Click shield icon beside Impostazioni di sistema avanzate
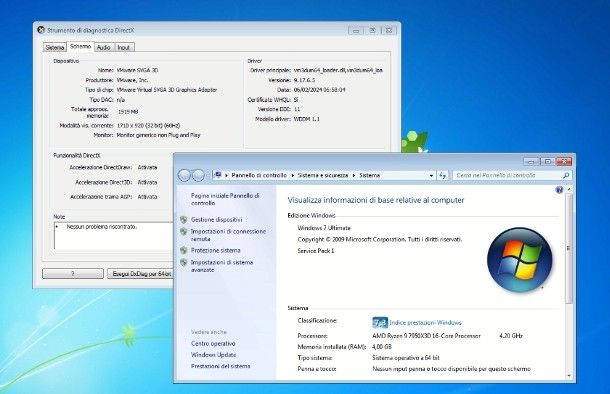This screenshot has width=610, height=394. click(184, 263)
